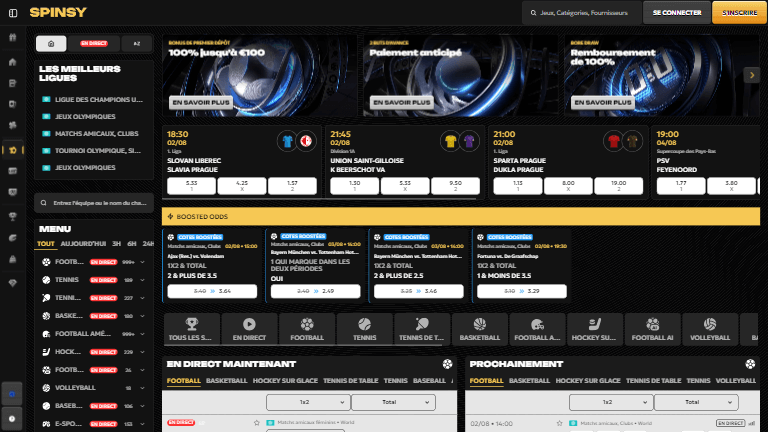Click the SE CONNECTER button
The height and width of the screenshot is (432, 768).
pos(677,13)
